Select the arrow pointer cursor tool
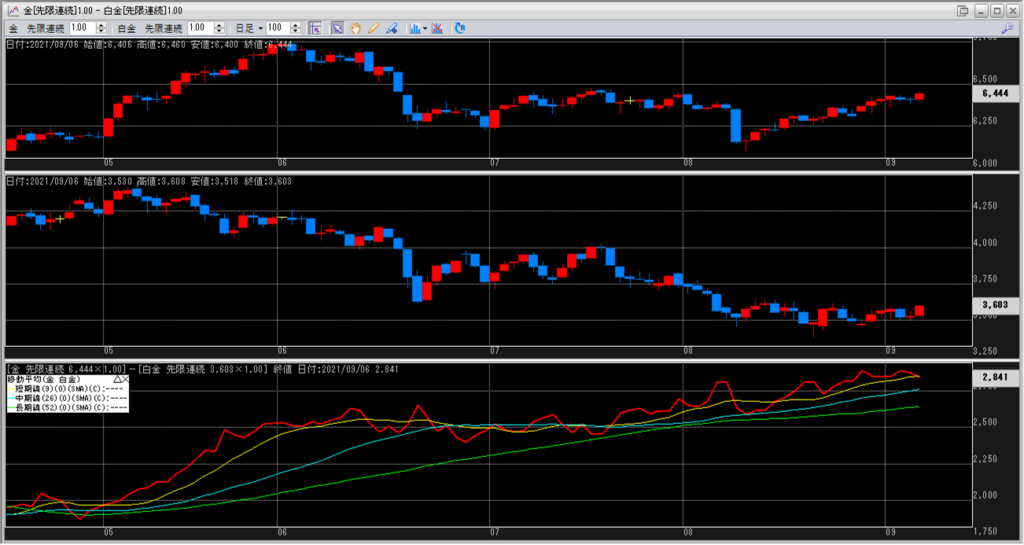Screen dimensions: 1024x545 (337, 28)
